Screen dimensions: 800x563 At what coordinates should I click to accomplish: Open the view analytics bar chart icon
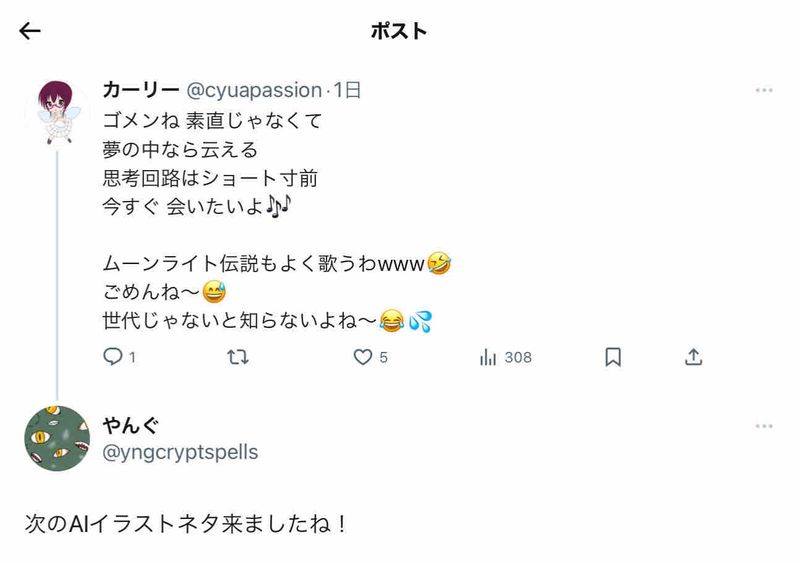point(489,357)
